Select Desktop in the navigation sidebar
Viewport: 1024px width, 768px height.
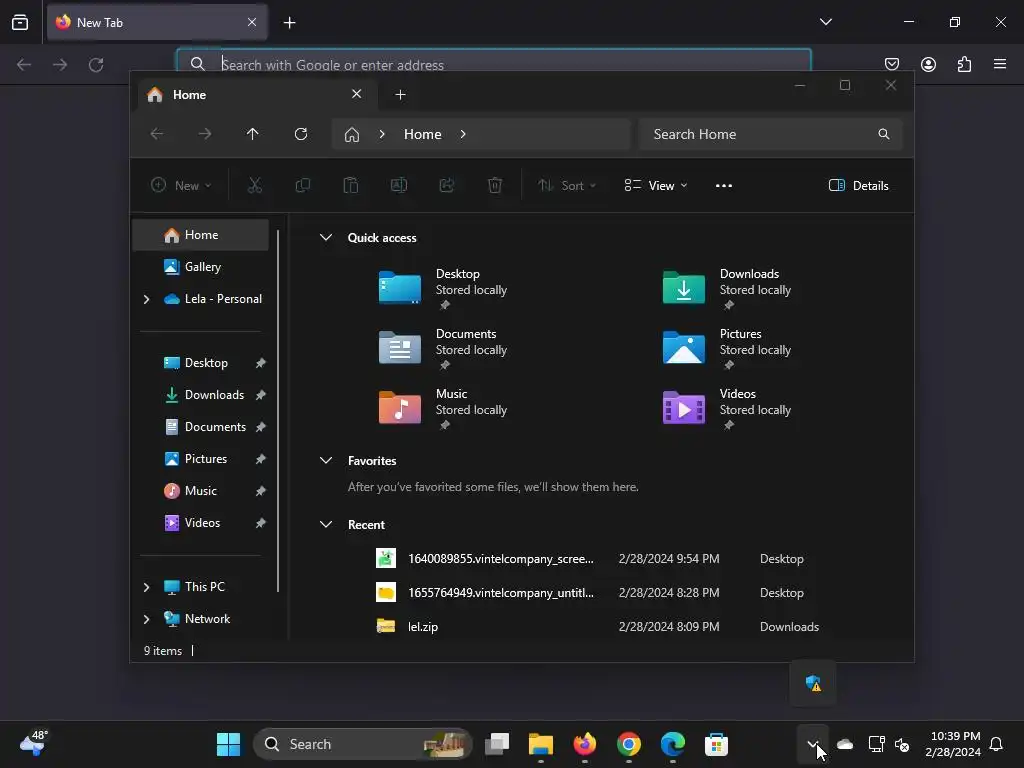point(200,363)
